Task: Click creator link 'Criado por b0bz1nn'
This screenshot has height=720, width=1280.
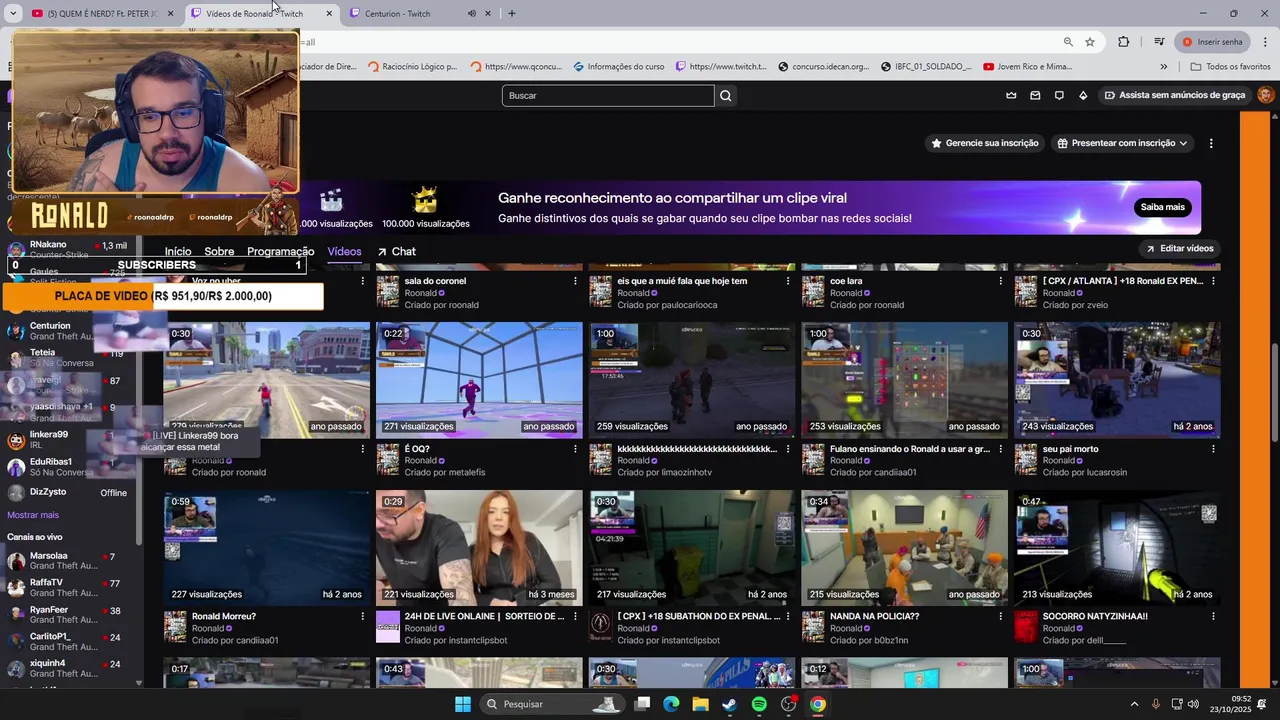Action: [x=869, y=641]
